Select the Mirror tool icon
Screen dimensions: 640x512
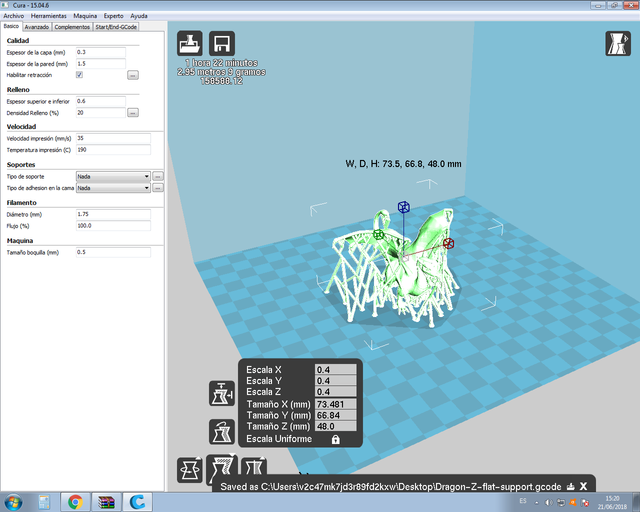(254, 467)
